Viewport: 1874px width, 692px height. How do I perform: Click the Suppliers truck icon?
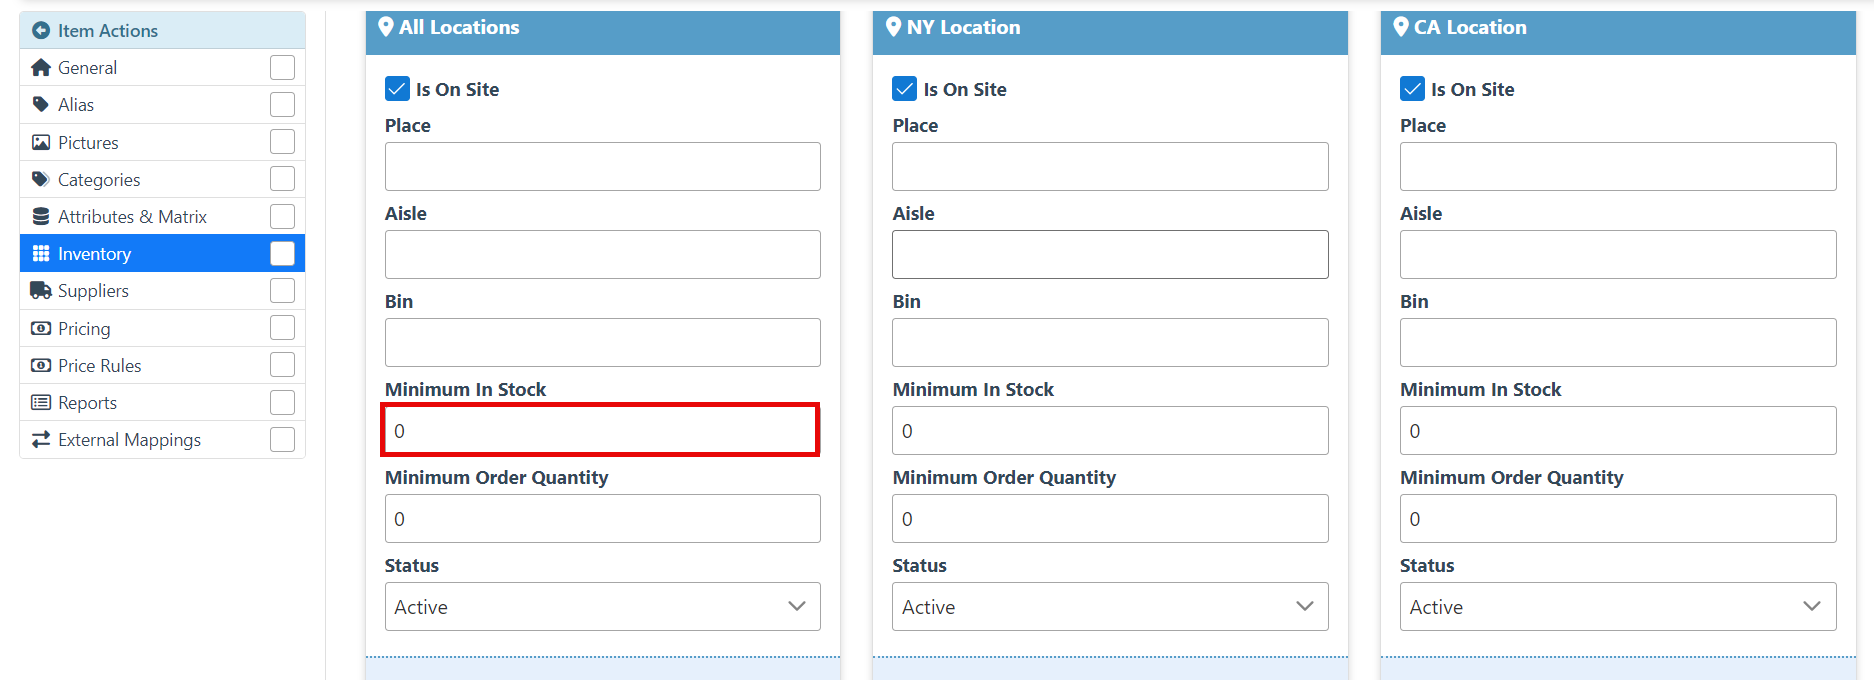(x=41, y=291)
